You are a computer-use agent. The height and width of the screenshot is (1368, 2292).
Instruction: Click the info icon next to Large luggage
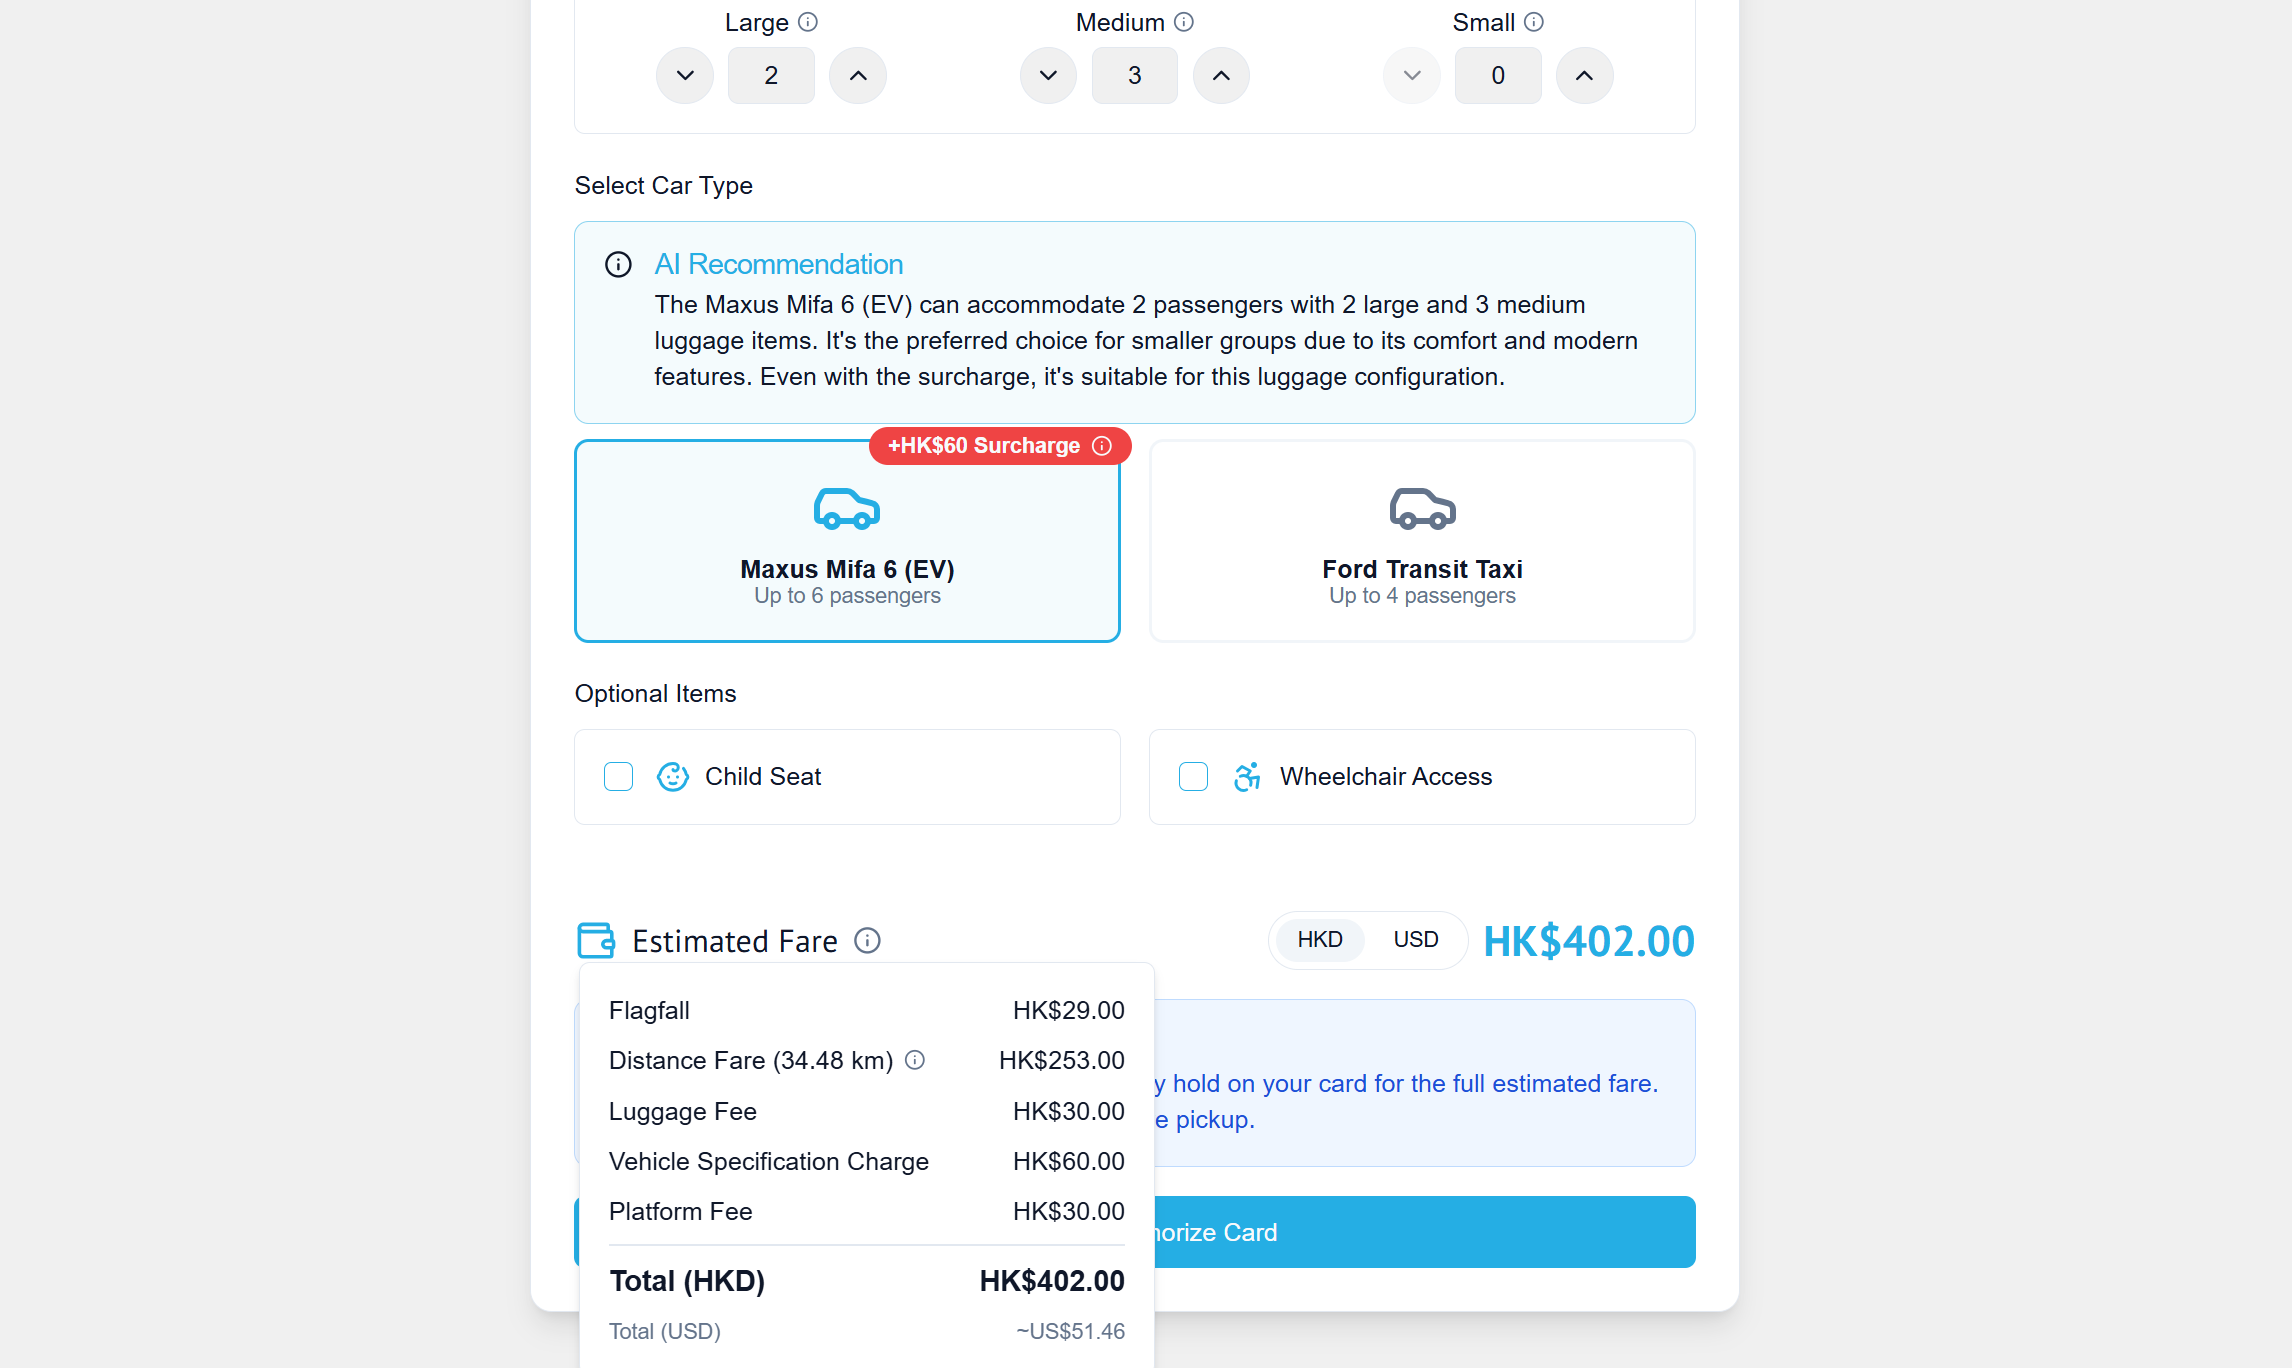[808, 21]
